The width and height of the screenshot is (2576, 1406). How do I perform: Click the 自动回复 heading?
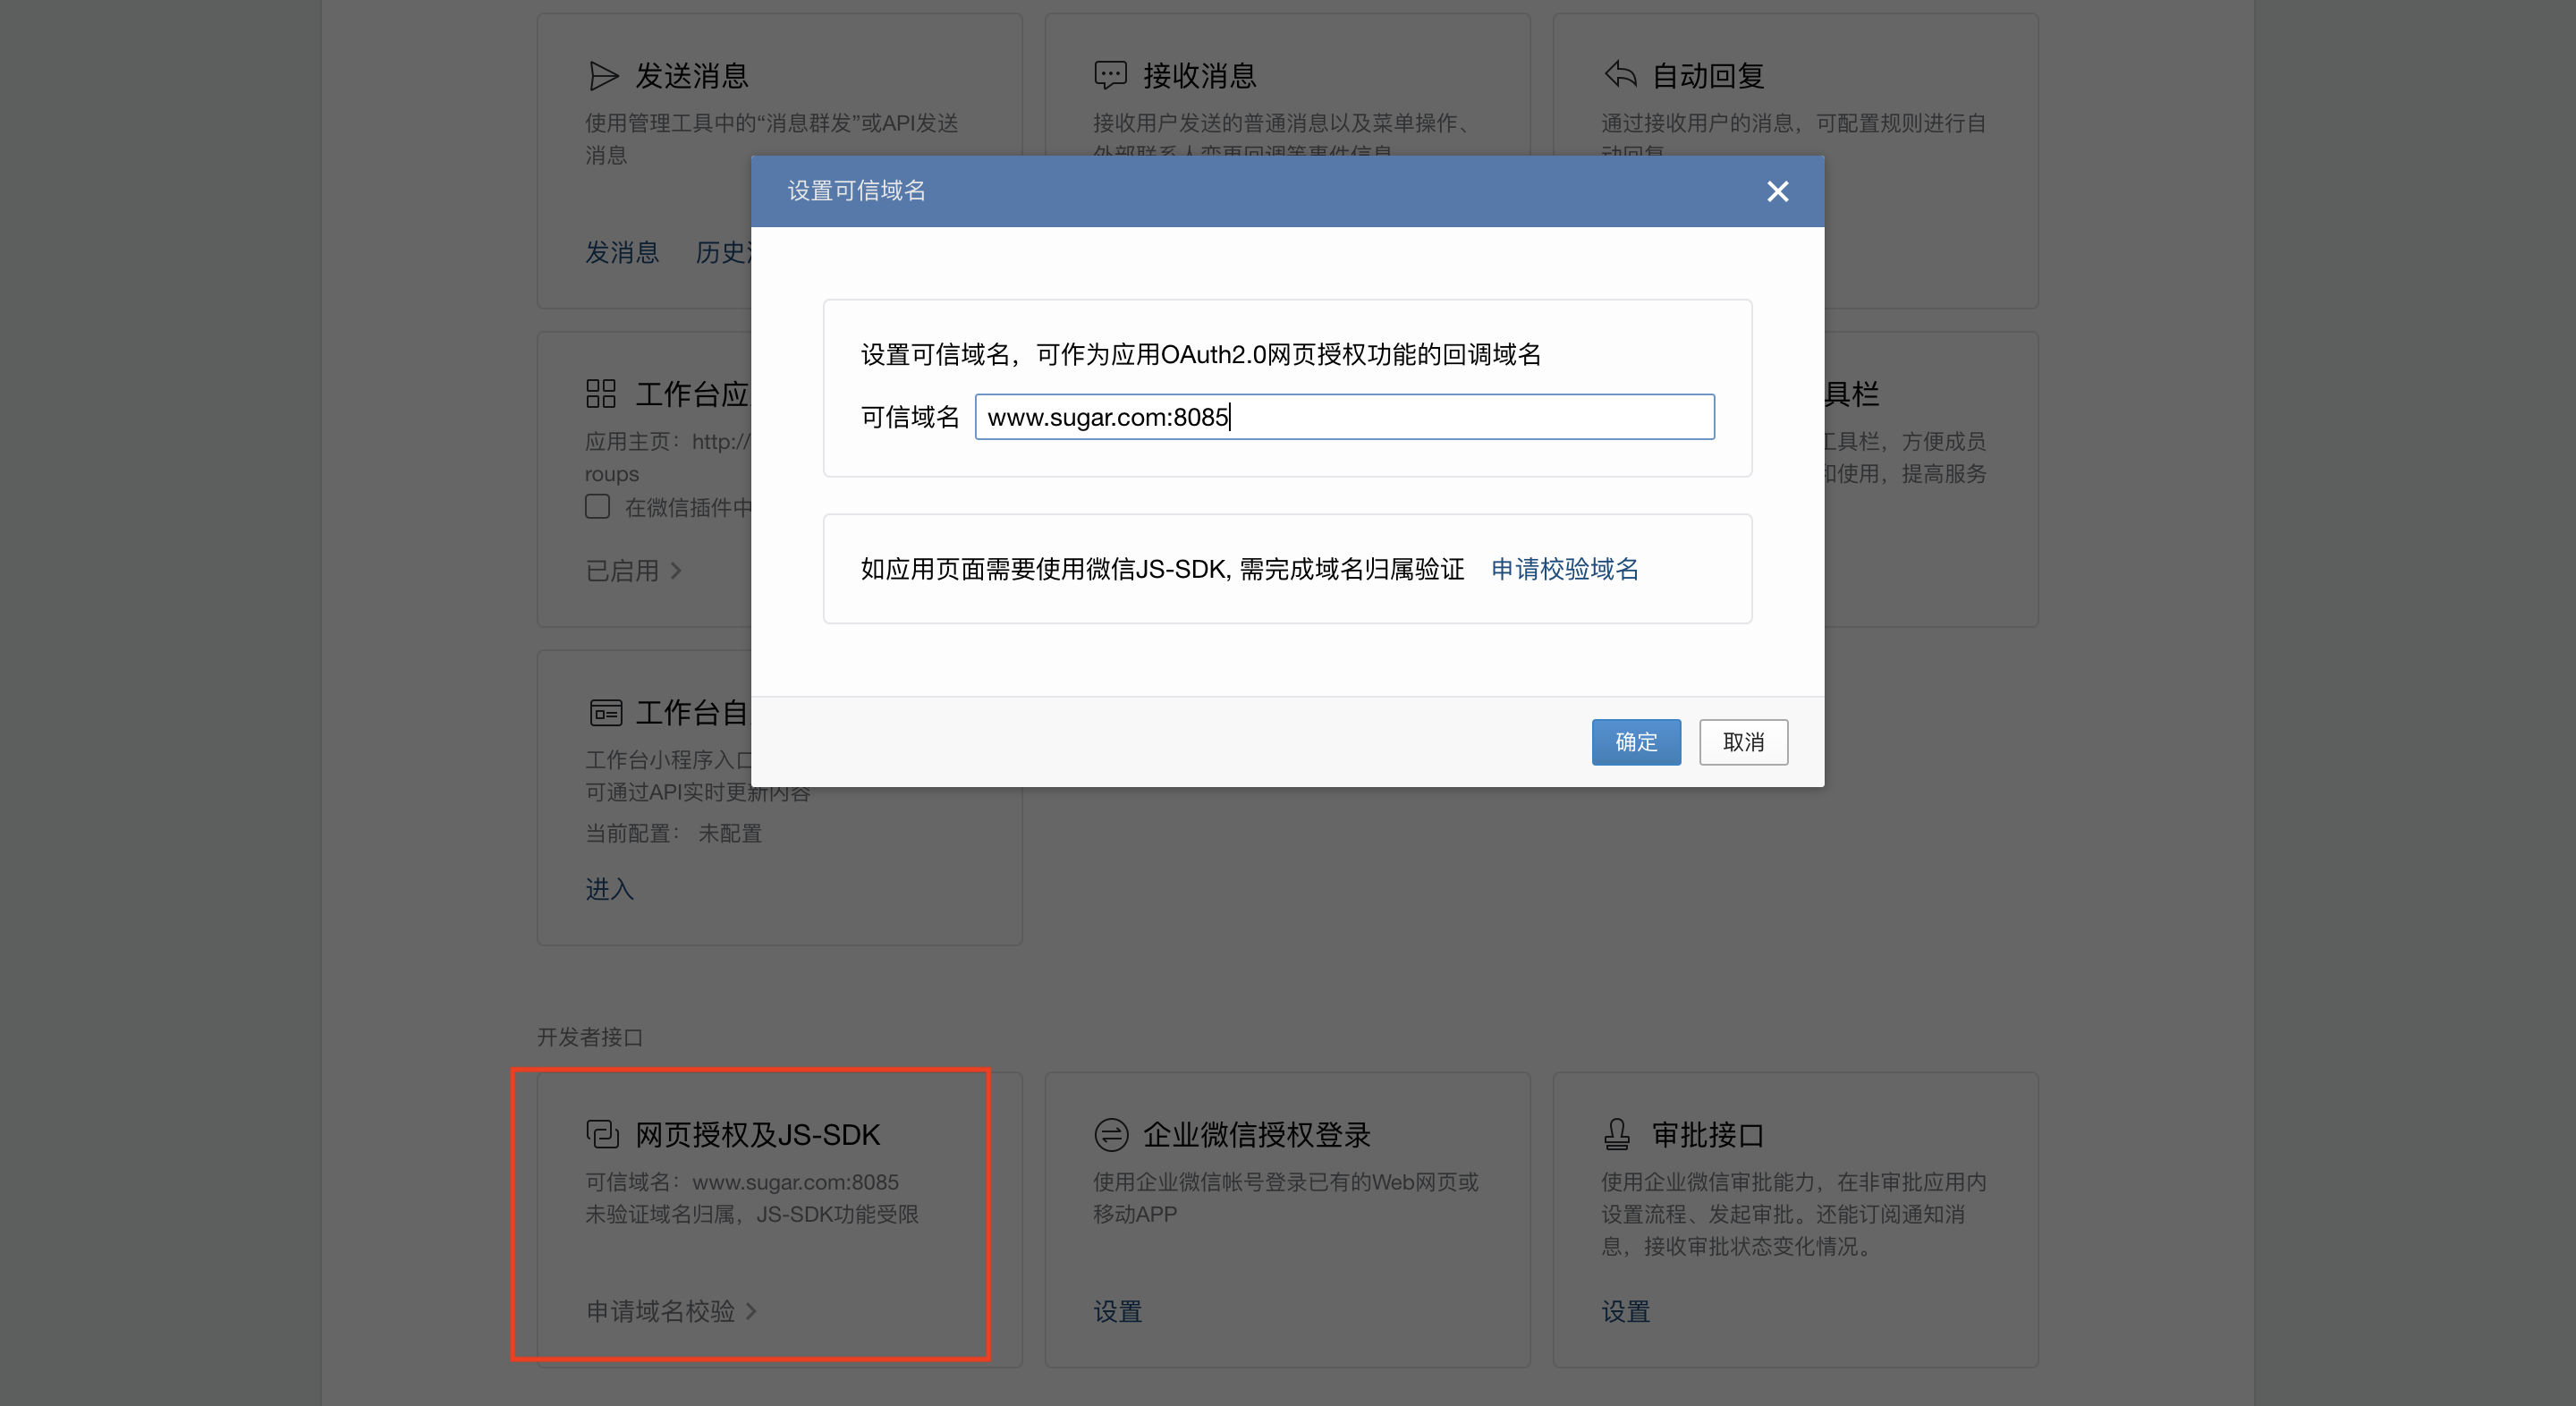tap(1708, 76)
